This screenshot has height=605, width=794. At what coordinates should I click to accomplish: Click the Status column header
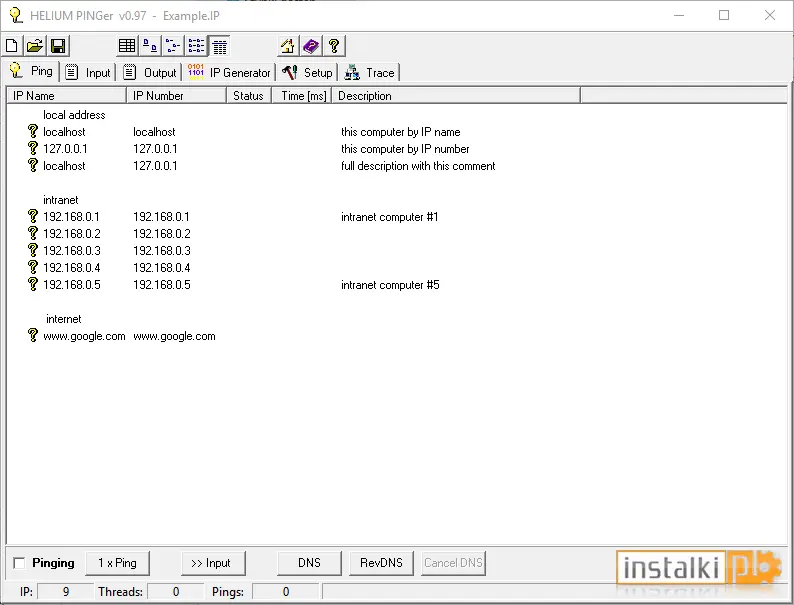249,95
